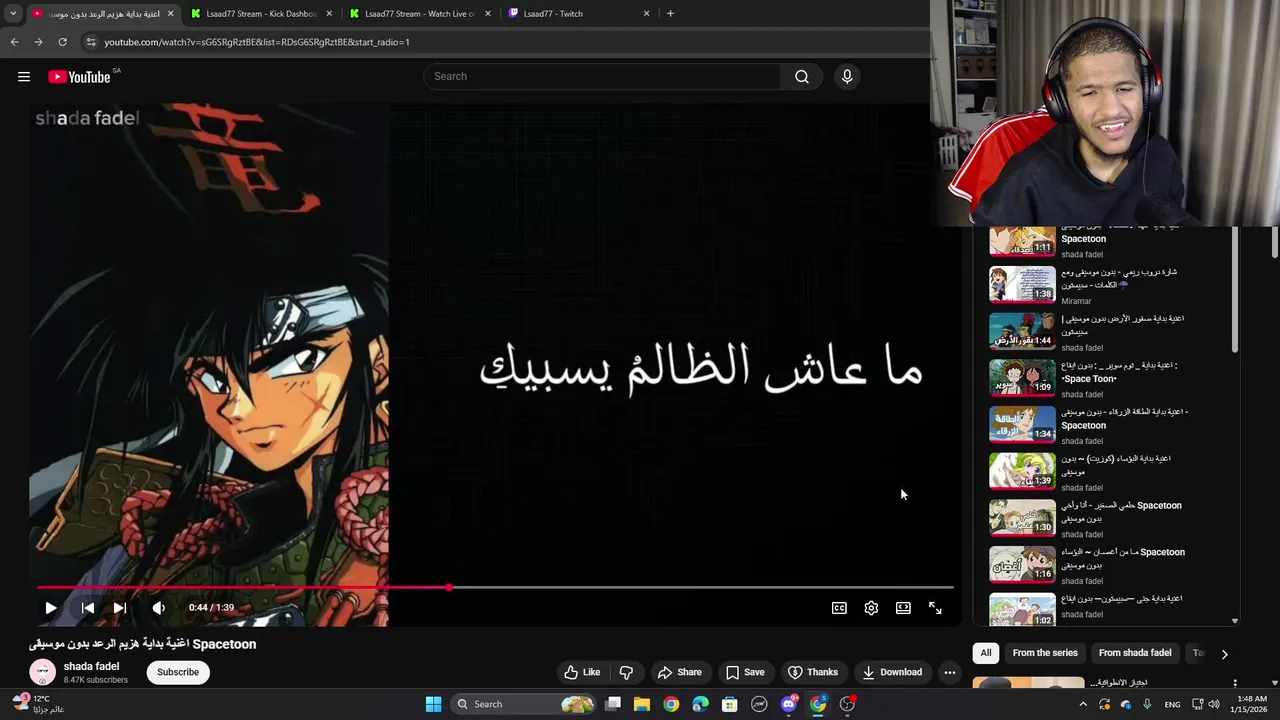The image size is (1280, 720).
Task: View site information icon in address bar
Action: pos(91,42)
